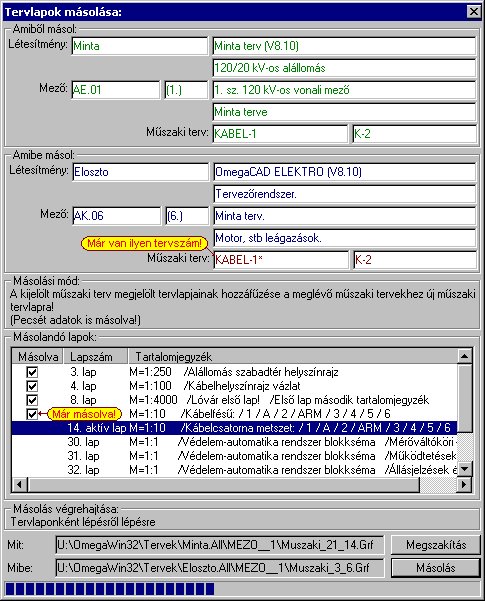Select the 8. lap Lóvár első lap row
Screen dimensions: 485x601
coord(235,400)
